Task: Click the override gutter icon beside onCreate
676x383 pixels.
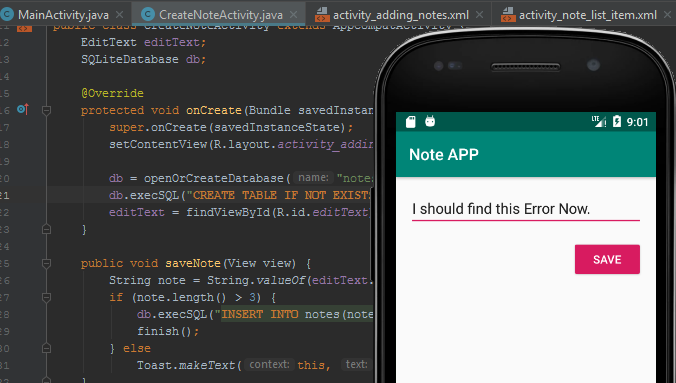Action: [x=22, y=110]
